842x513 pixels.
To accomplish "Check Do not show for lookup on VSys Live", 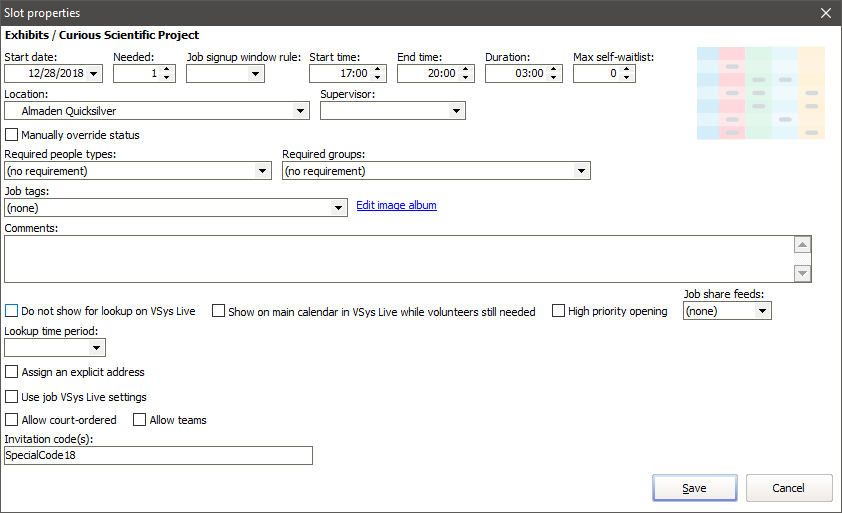I will (x=12, y=311).
